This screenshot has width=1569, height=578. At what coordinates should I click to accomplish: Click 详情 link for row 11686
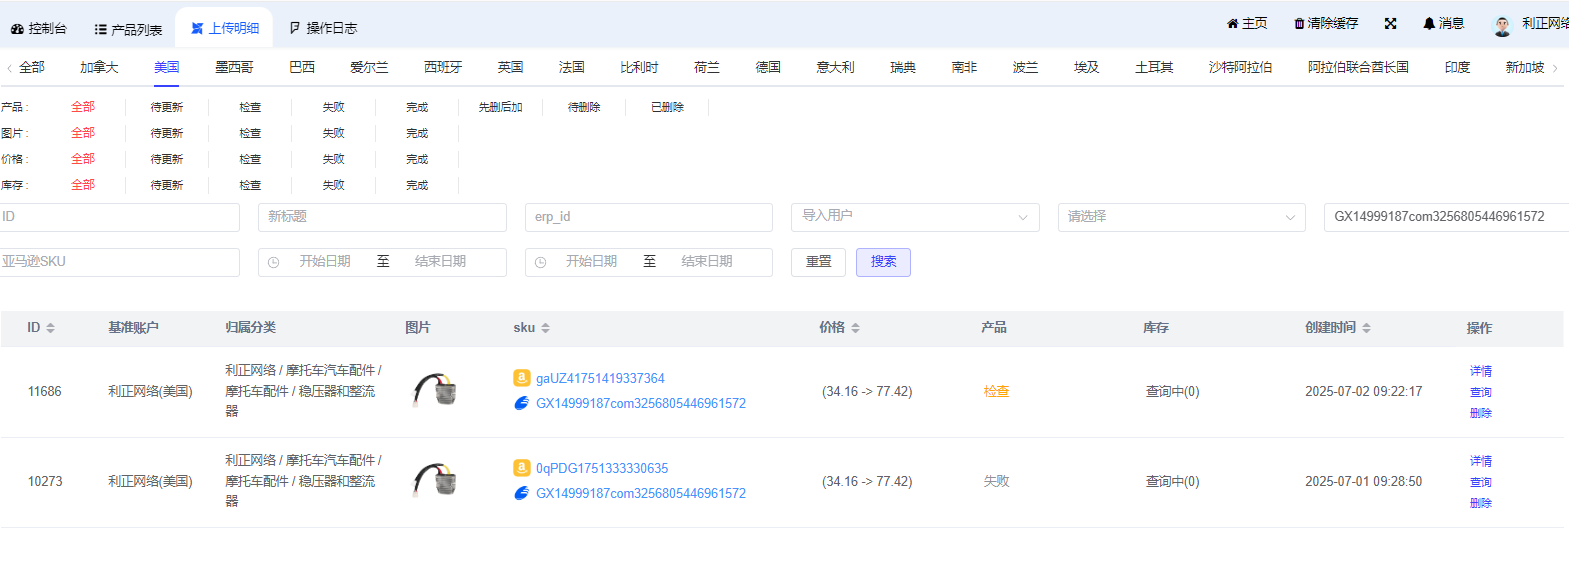(x=1480, y=371)
